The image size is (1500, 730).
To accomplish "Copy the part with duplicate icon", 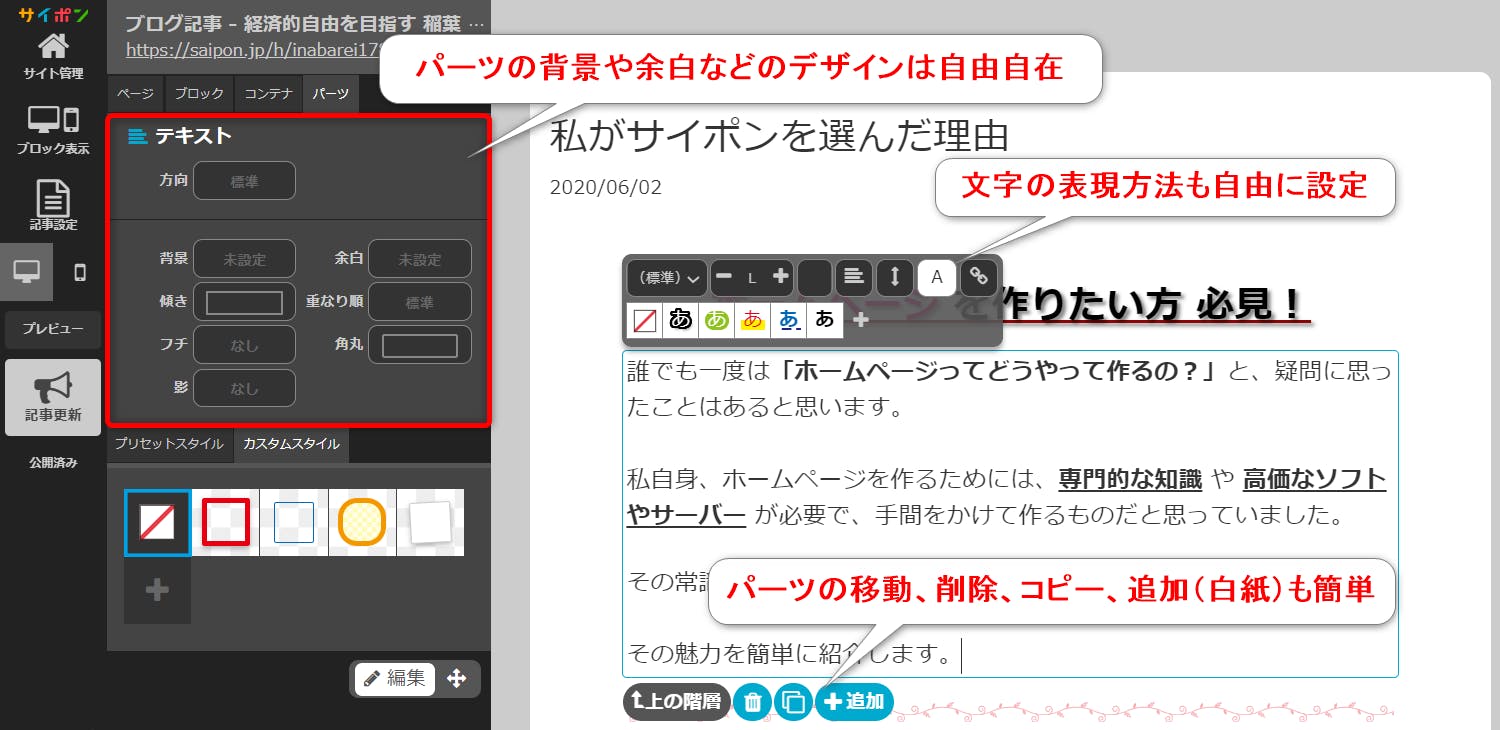I will click(x=794, y=702).
